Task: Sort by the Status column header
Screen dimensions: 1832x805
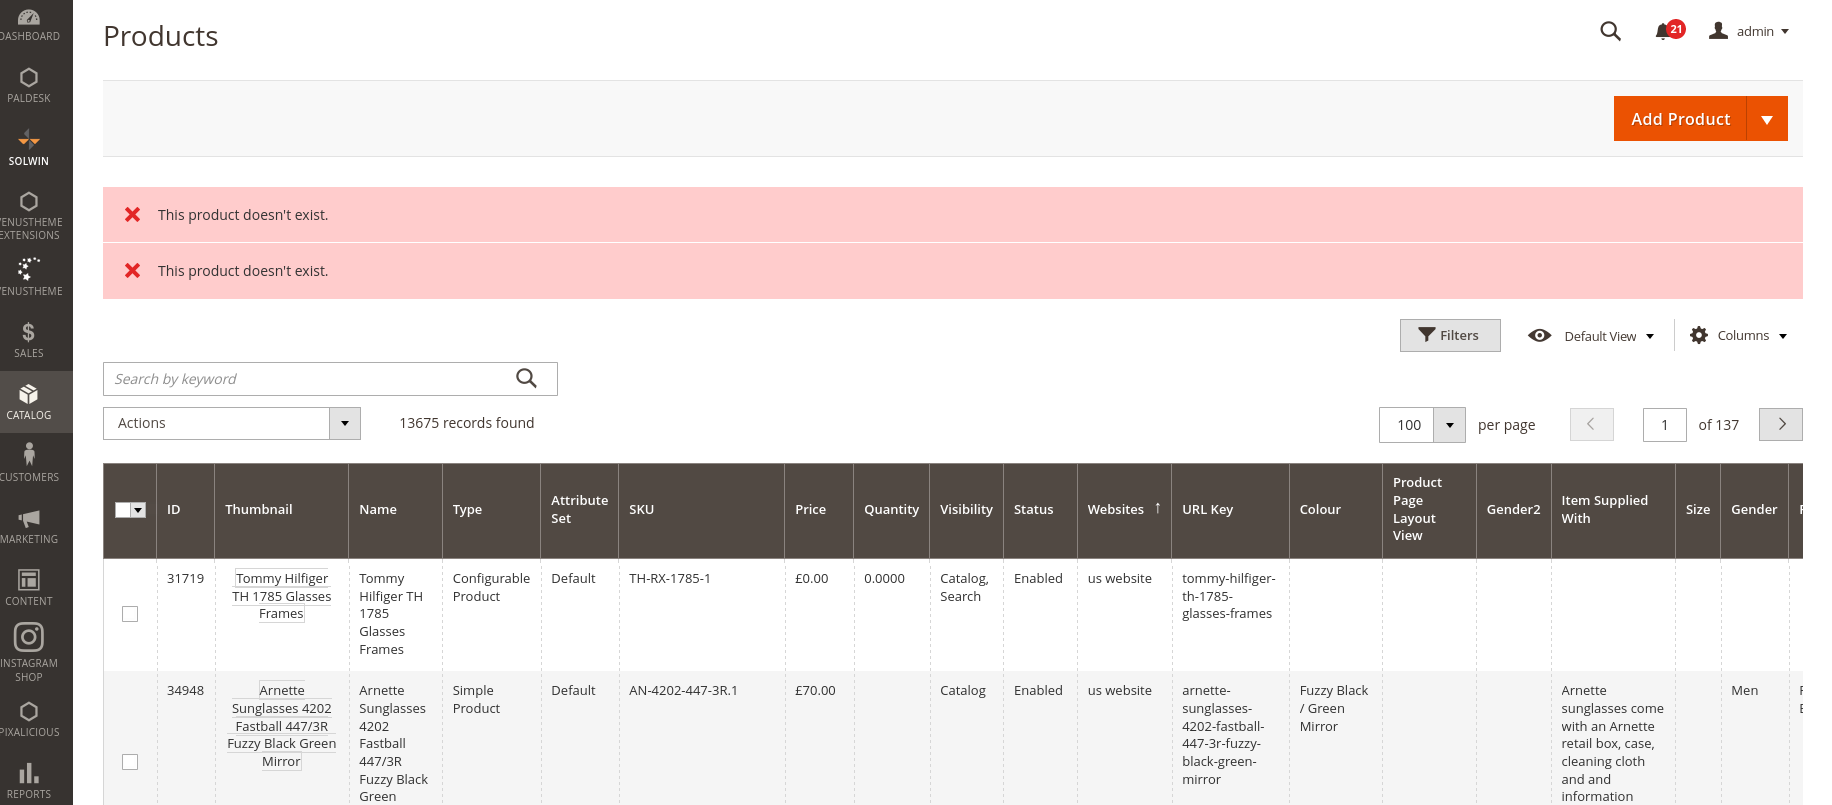Action: coord(1040,510)
